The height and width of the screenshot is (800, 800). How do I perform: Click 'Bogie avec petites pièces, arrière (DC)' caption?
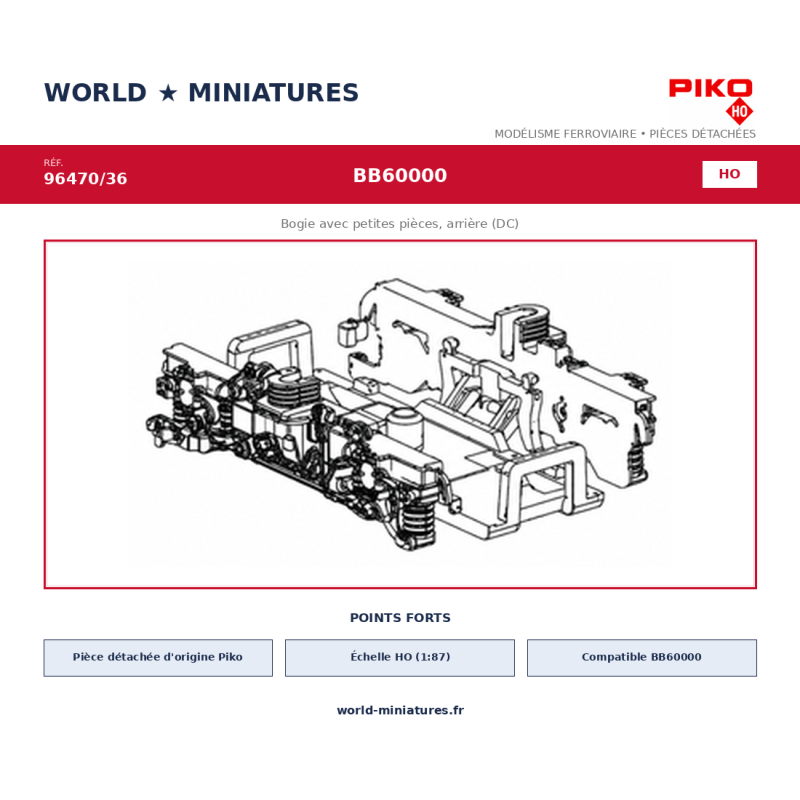point(400,223)
